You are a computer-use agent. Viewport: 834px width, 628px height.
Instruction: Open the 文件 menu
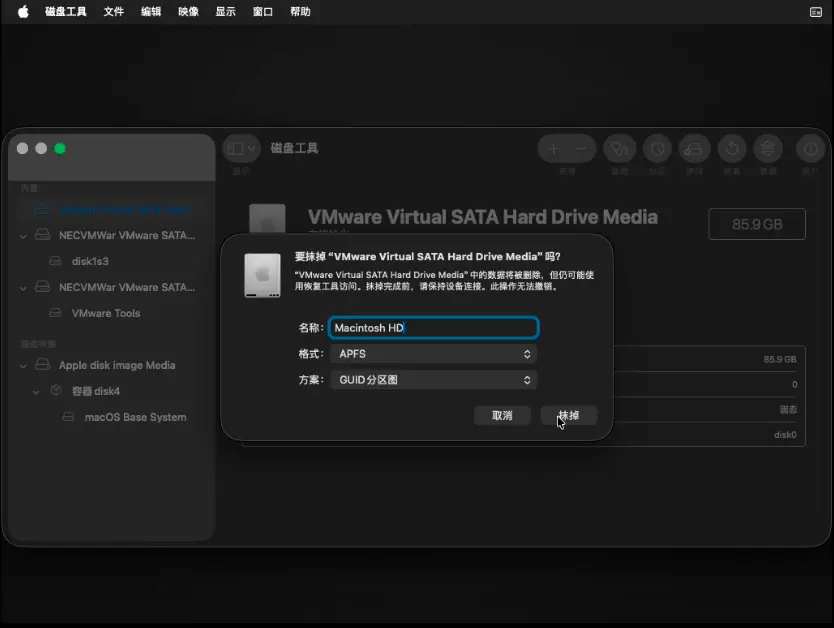tap(114, 12)
